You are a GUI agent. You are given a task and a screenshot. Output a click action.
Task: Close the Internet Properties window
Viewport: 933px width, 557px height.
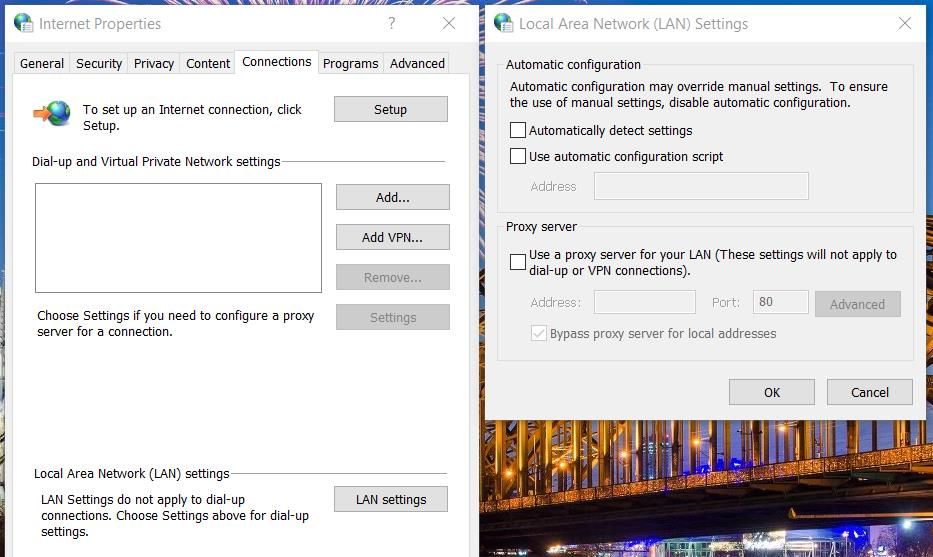(449, 23)
